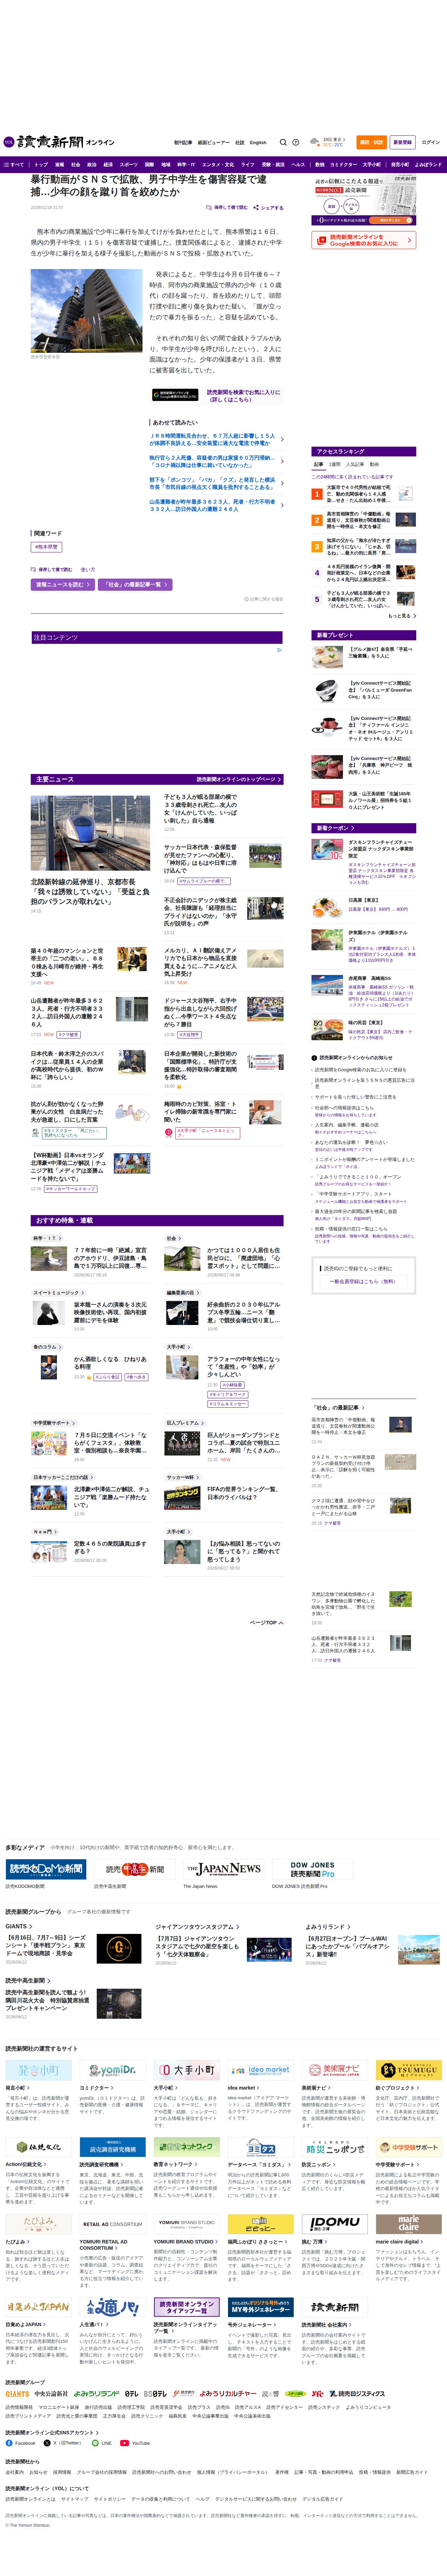Open the search magnifier icon in header
This screenshot has width=447, height=2576.
click(x=283, y=142)
